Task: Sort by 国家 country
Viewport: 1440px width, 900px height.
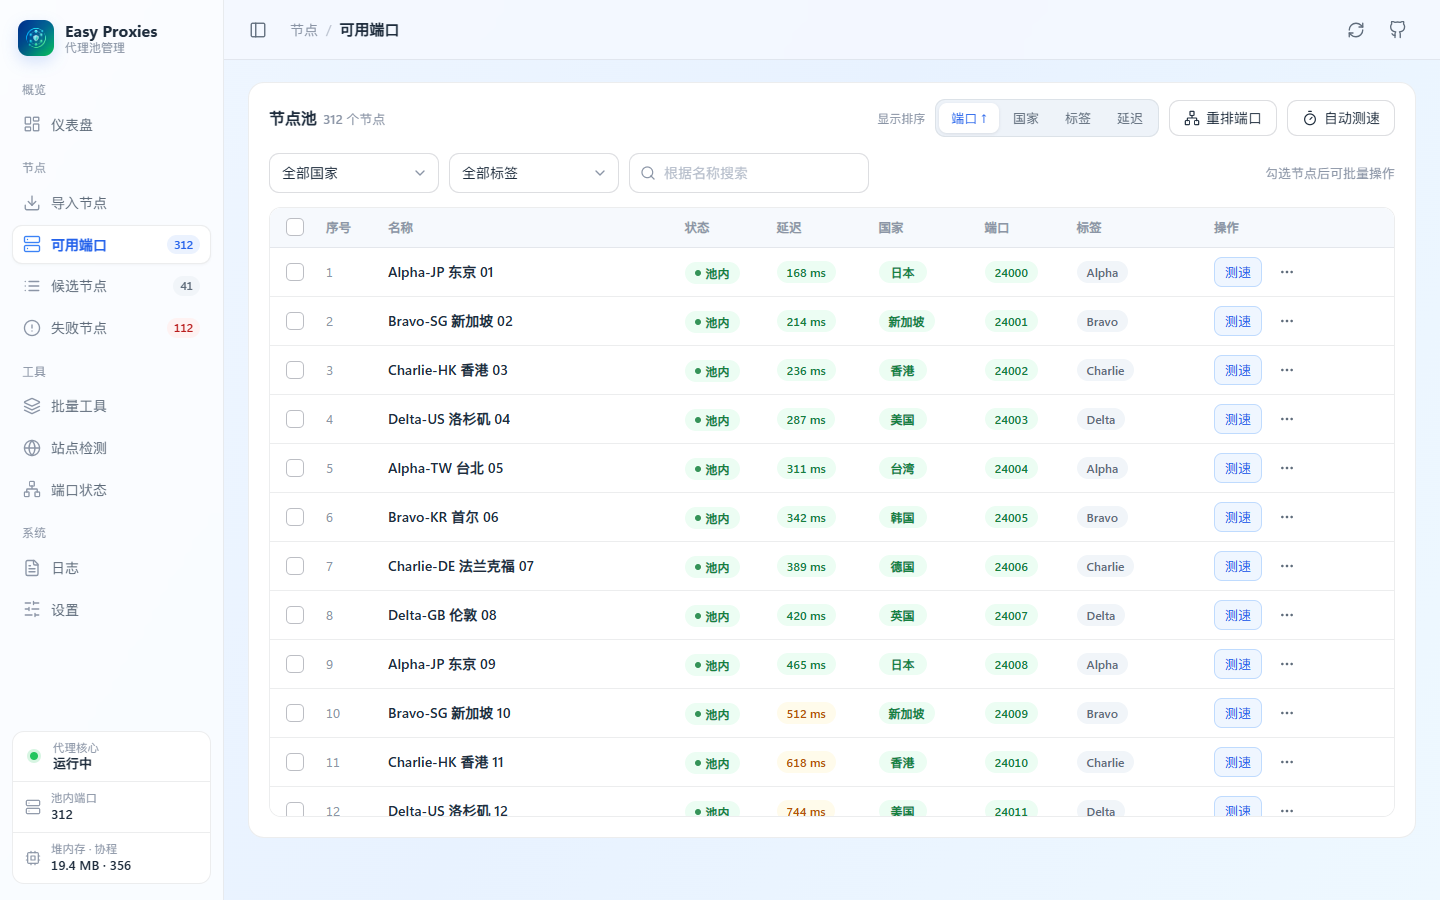Action: click(1026, 118)
